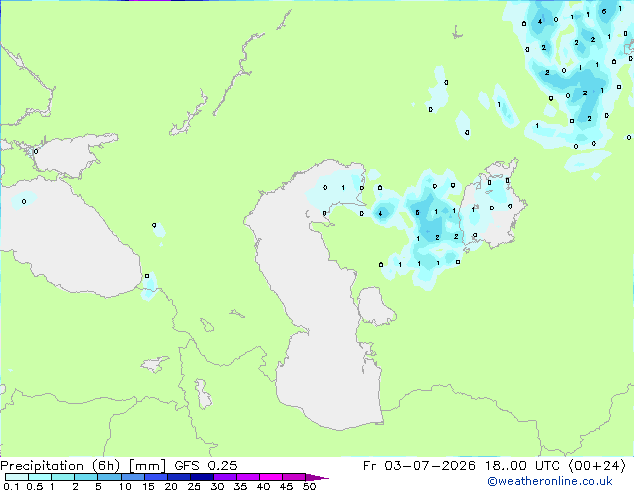
Task: Choose the 40 mm magenta legend swatch
Action: [x=271, y=477]
